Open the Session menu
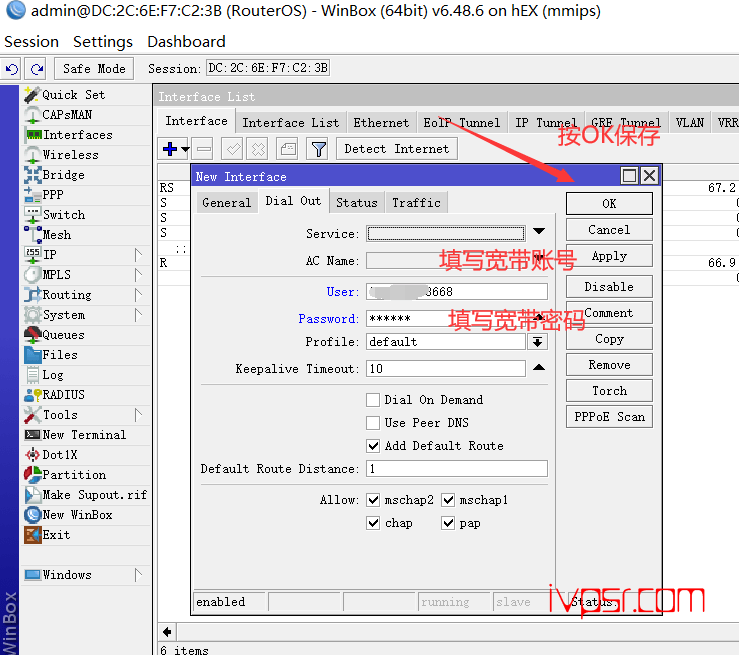 pos(31,42)
